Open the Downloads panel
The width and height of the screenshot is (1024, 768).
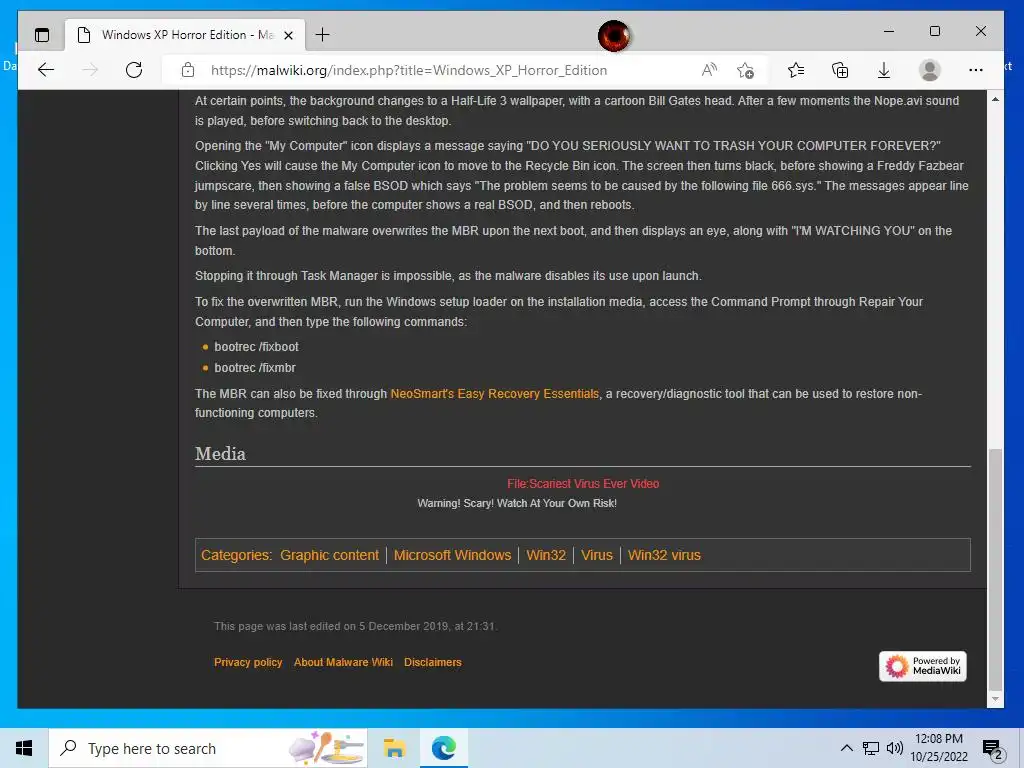coord(884,70)
